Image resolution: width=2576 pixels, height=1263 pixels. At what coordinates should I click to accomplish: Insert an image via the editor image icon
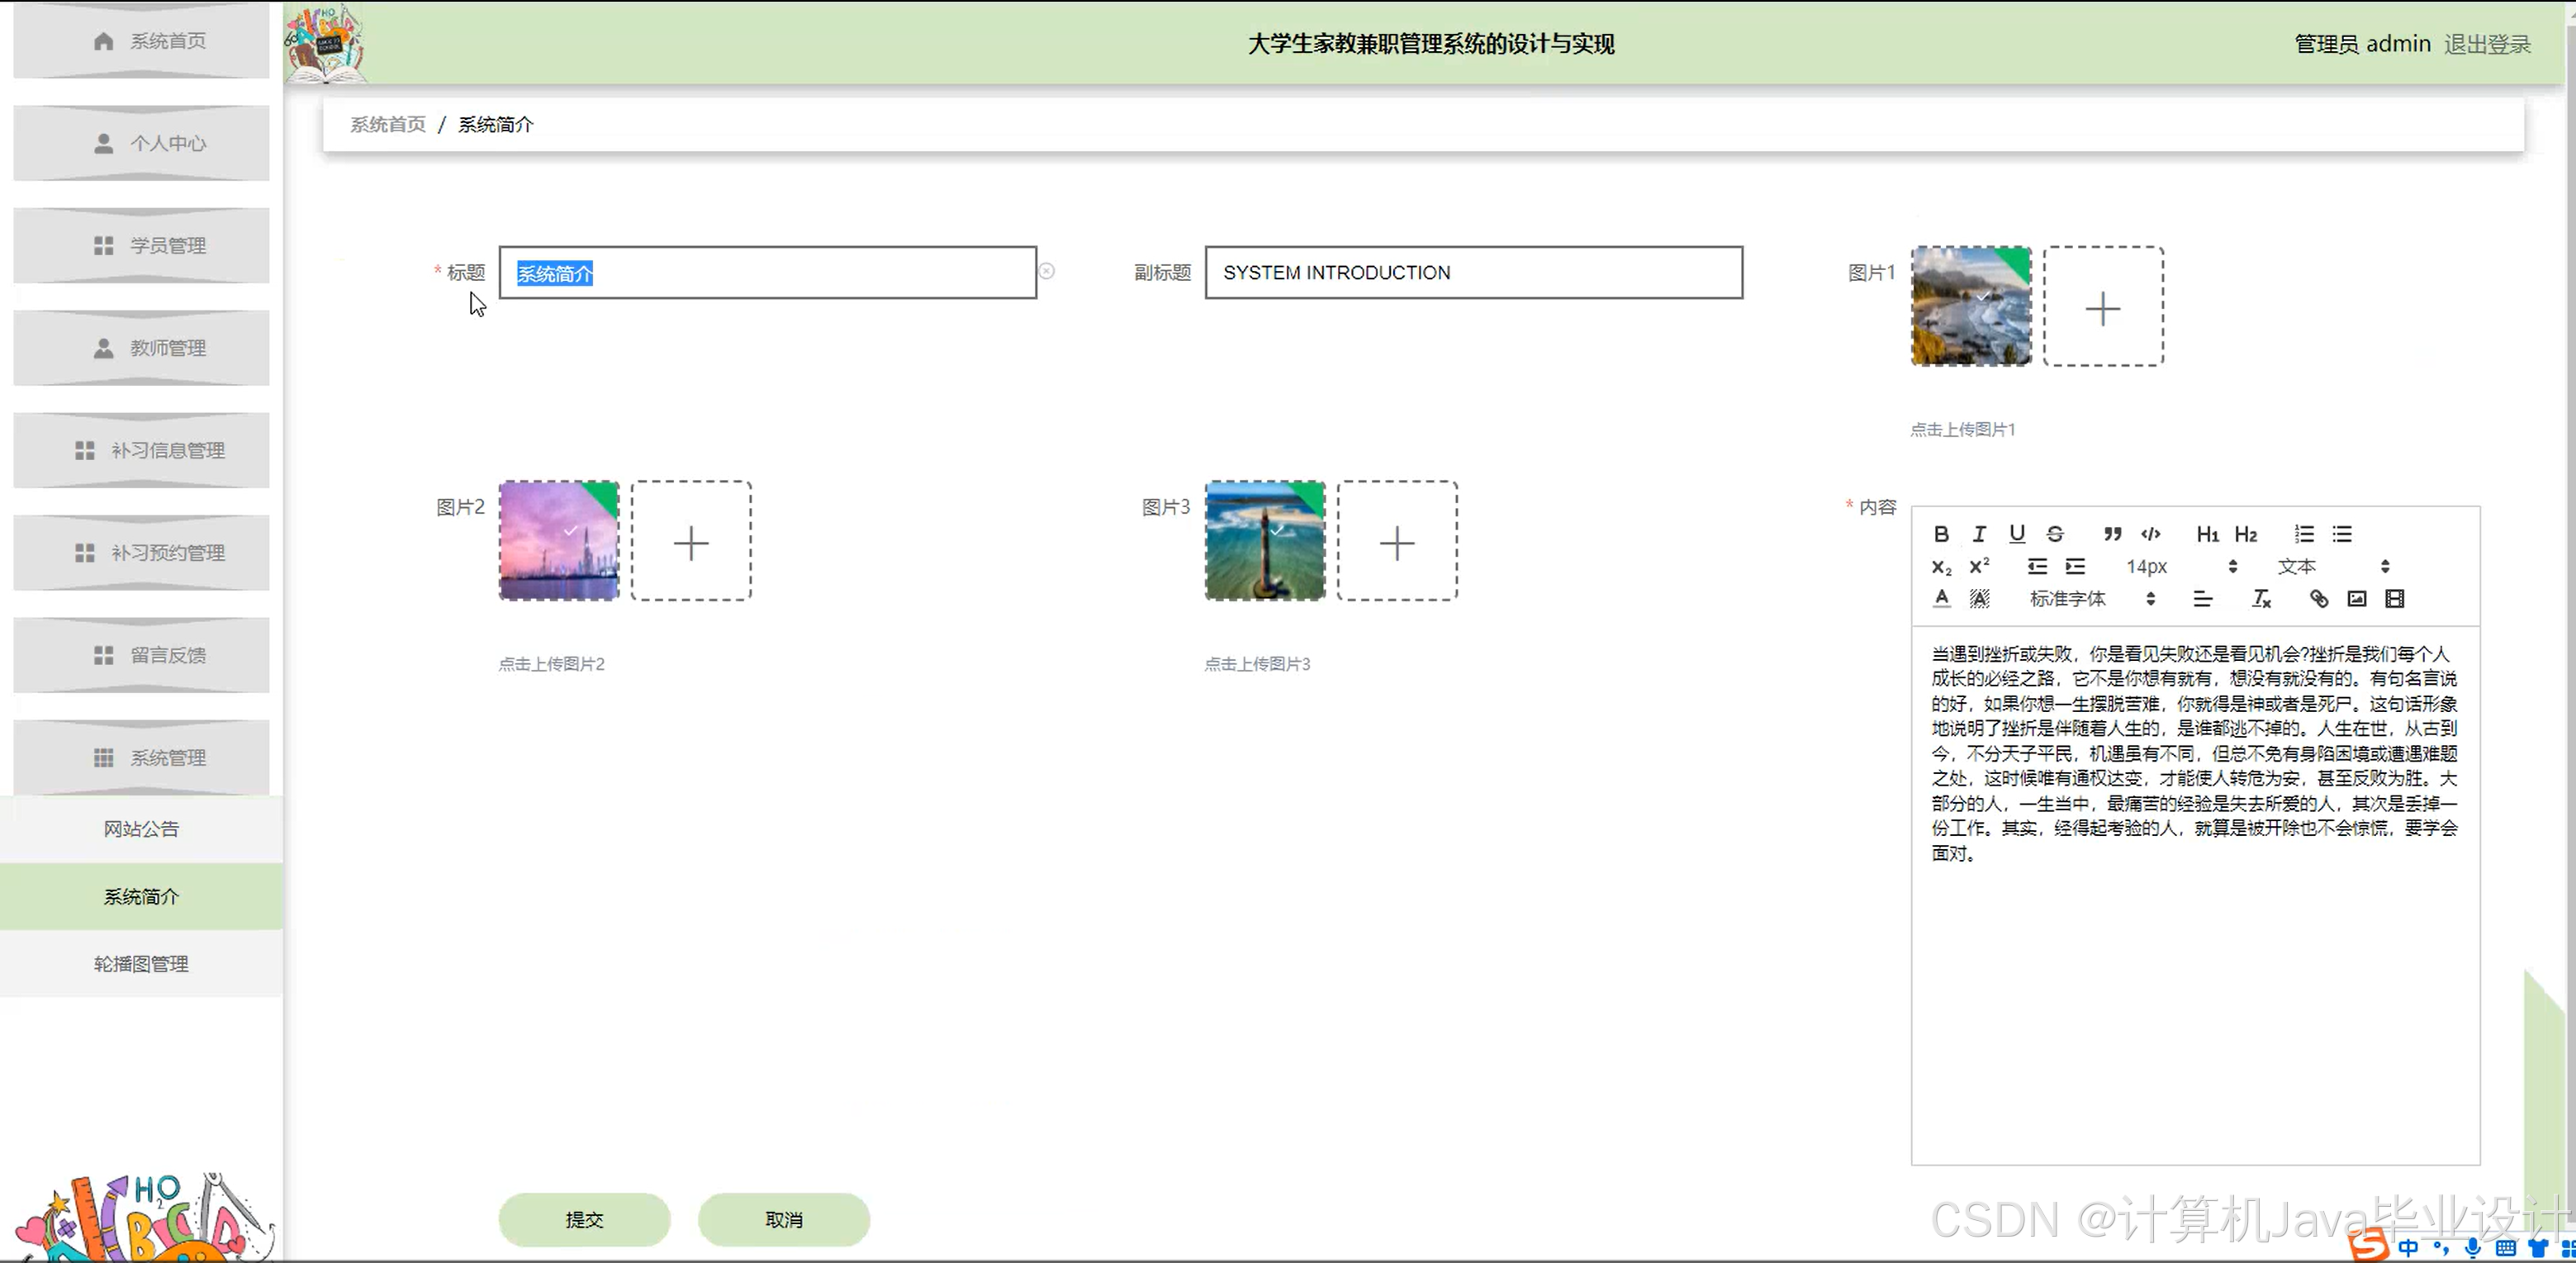pyautogui.click(x=2357, y=599)
